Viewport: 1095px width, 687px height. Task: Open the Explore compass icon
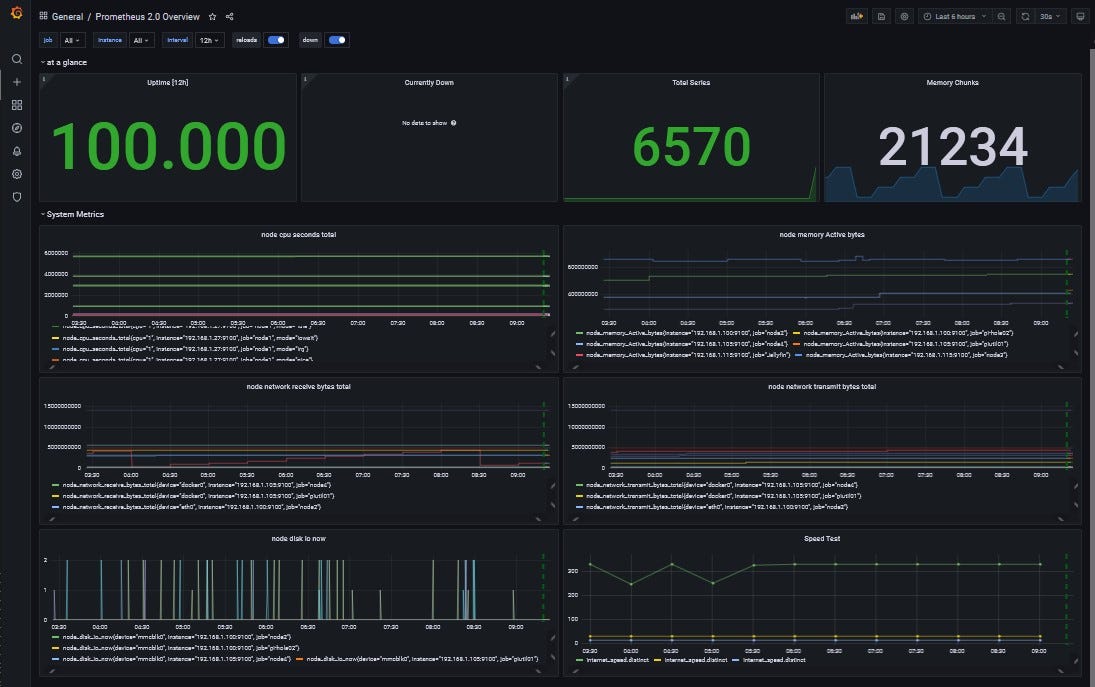[x=17, y=128]
